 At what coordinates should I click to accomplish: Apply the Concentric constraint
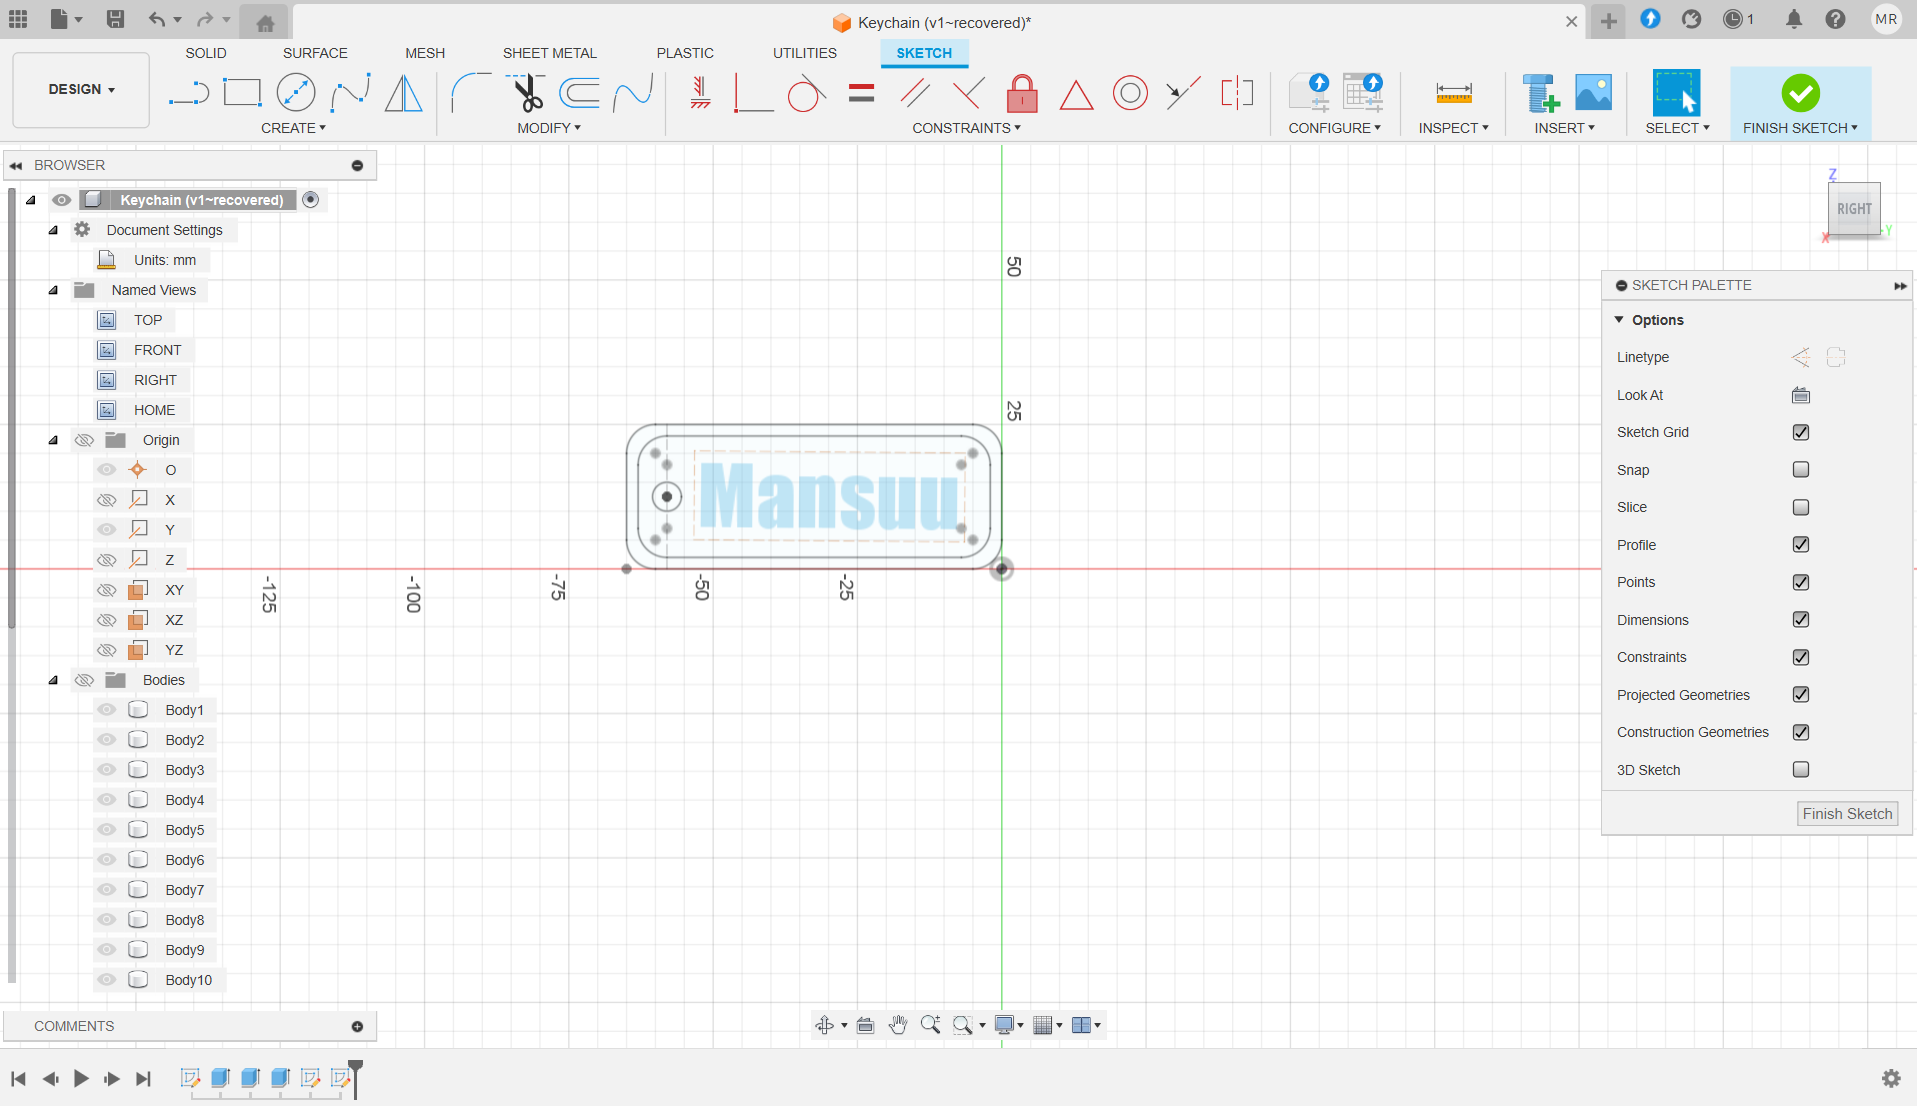[1130, 93]
